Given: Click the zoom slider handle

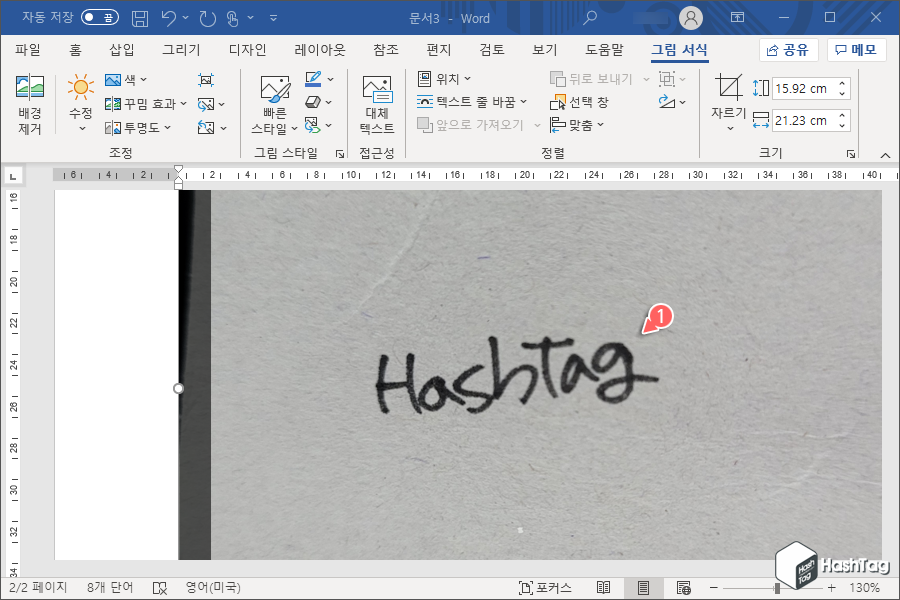Looking at the screenshot, I should 777,588.
